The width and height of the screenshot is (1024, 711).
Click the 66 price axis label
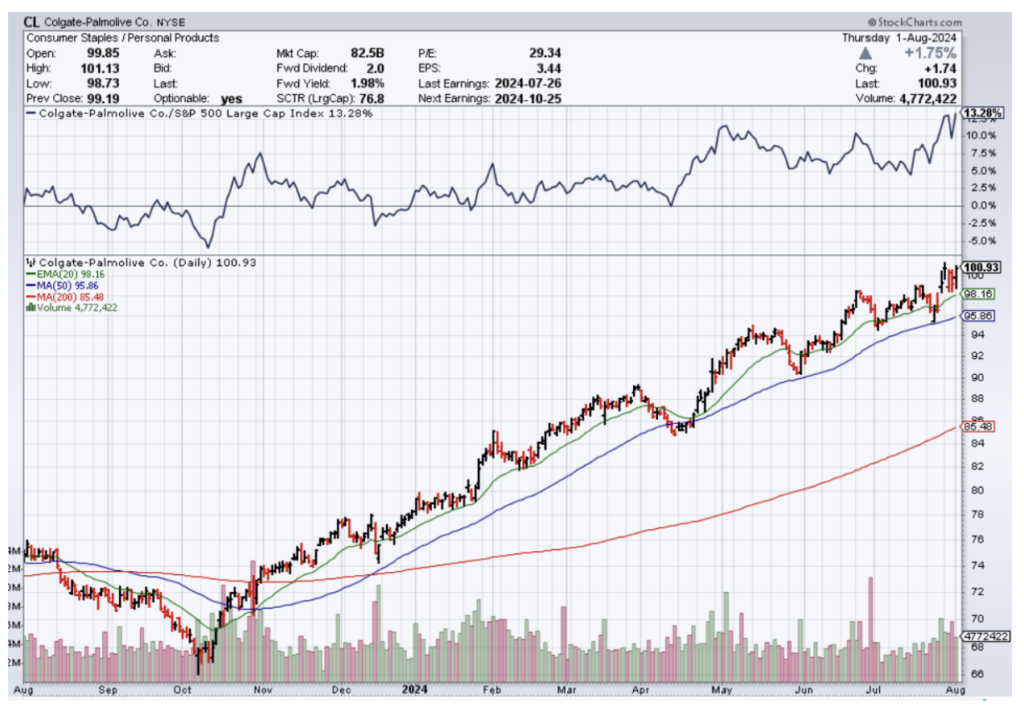click(x=978, y=674)
